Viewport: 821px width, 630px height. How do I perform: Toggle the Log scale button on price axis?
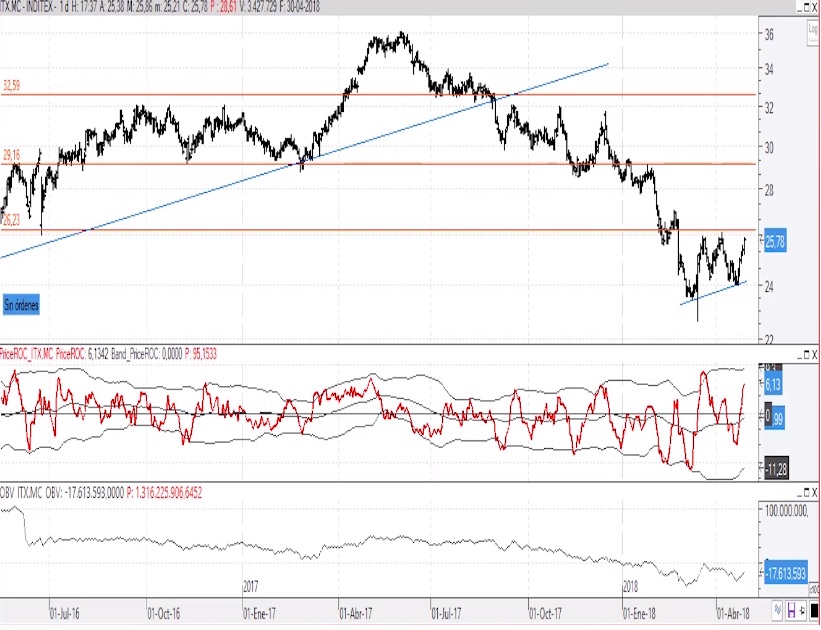pyautogui.click(x=813, y=33)
